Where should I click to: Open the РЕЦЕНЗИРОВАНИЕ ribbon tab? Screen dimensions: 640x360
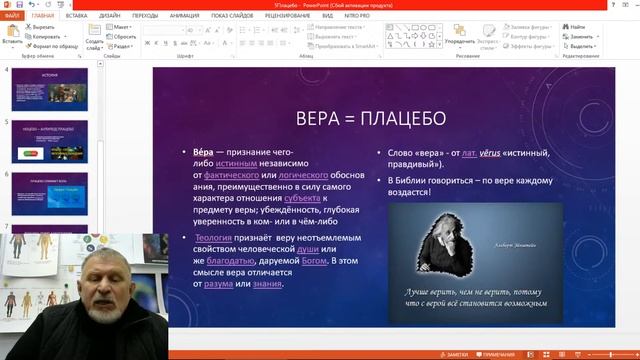click(x=287, y=16)
